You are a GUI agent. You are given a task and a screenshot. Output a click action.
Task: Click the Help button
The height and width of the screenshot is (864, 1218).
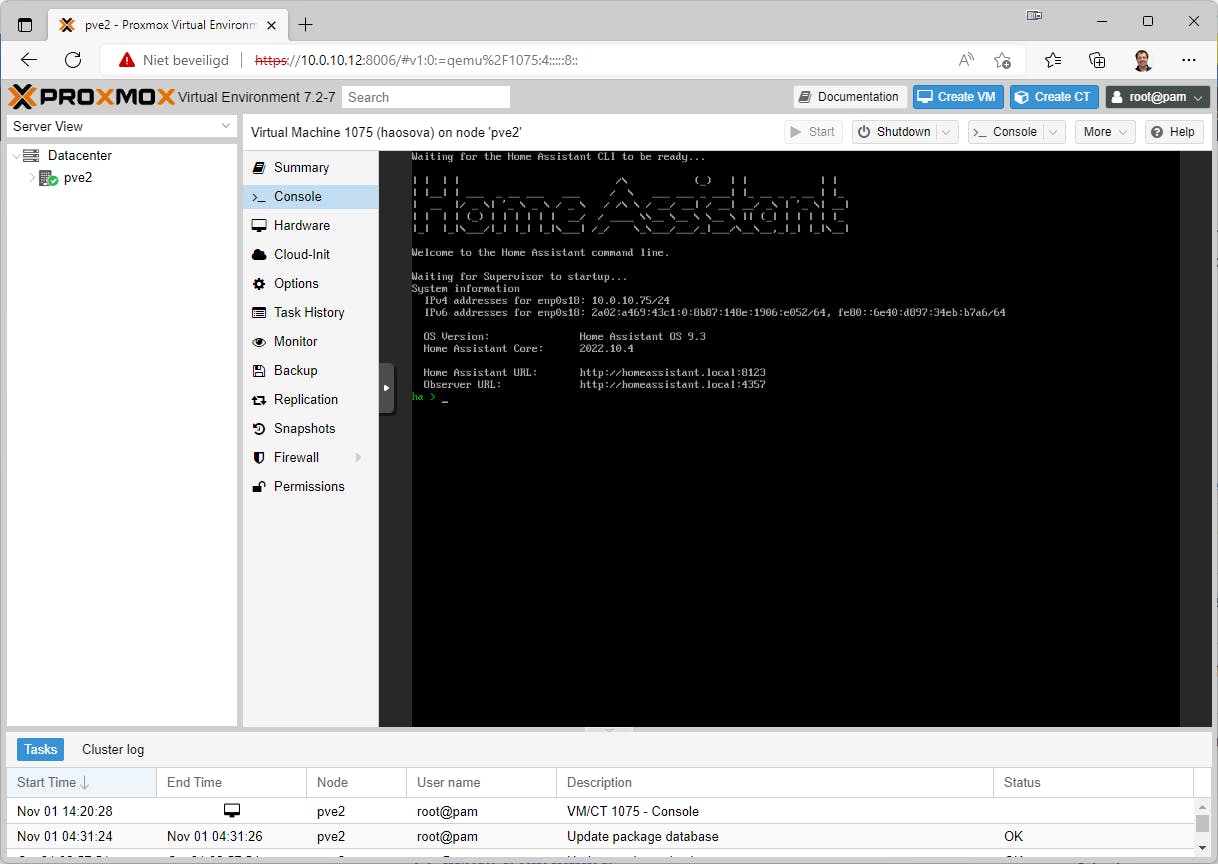click(x=1173, y=132)
